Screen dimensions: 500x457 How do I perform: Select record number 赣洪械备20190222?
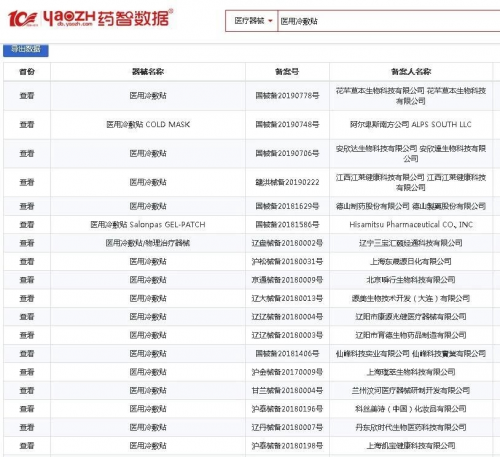point(287,182)
